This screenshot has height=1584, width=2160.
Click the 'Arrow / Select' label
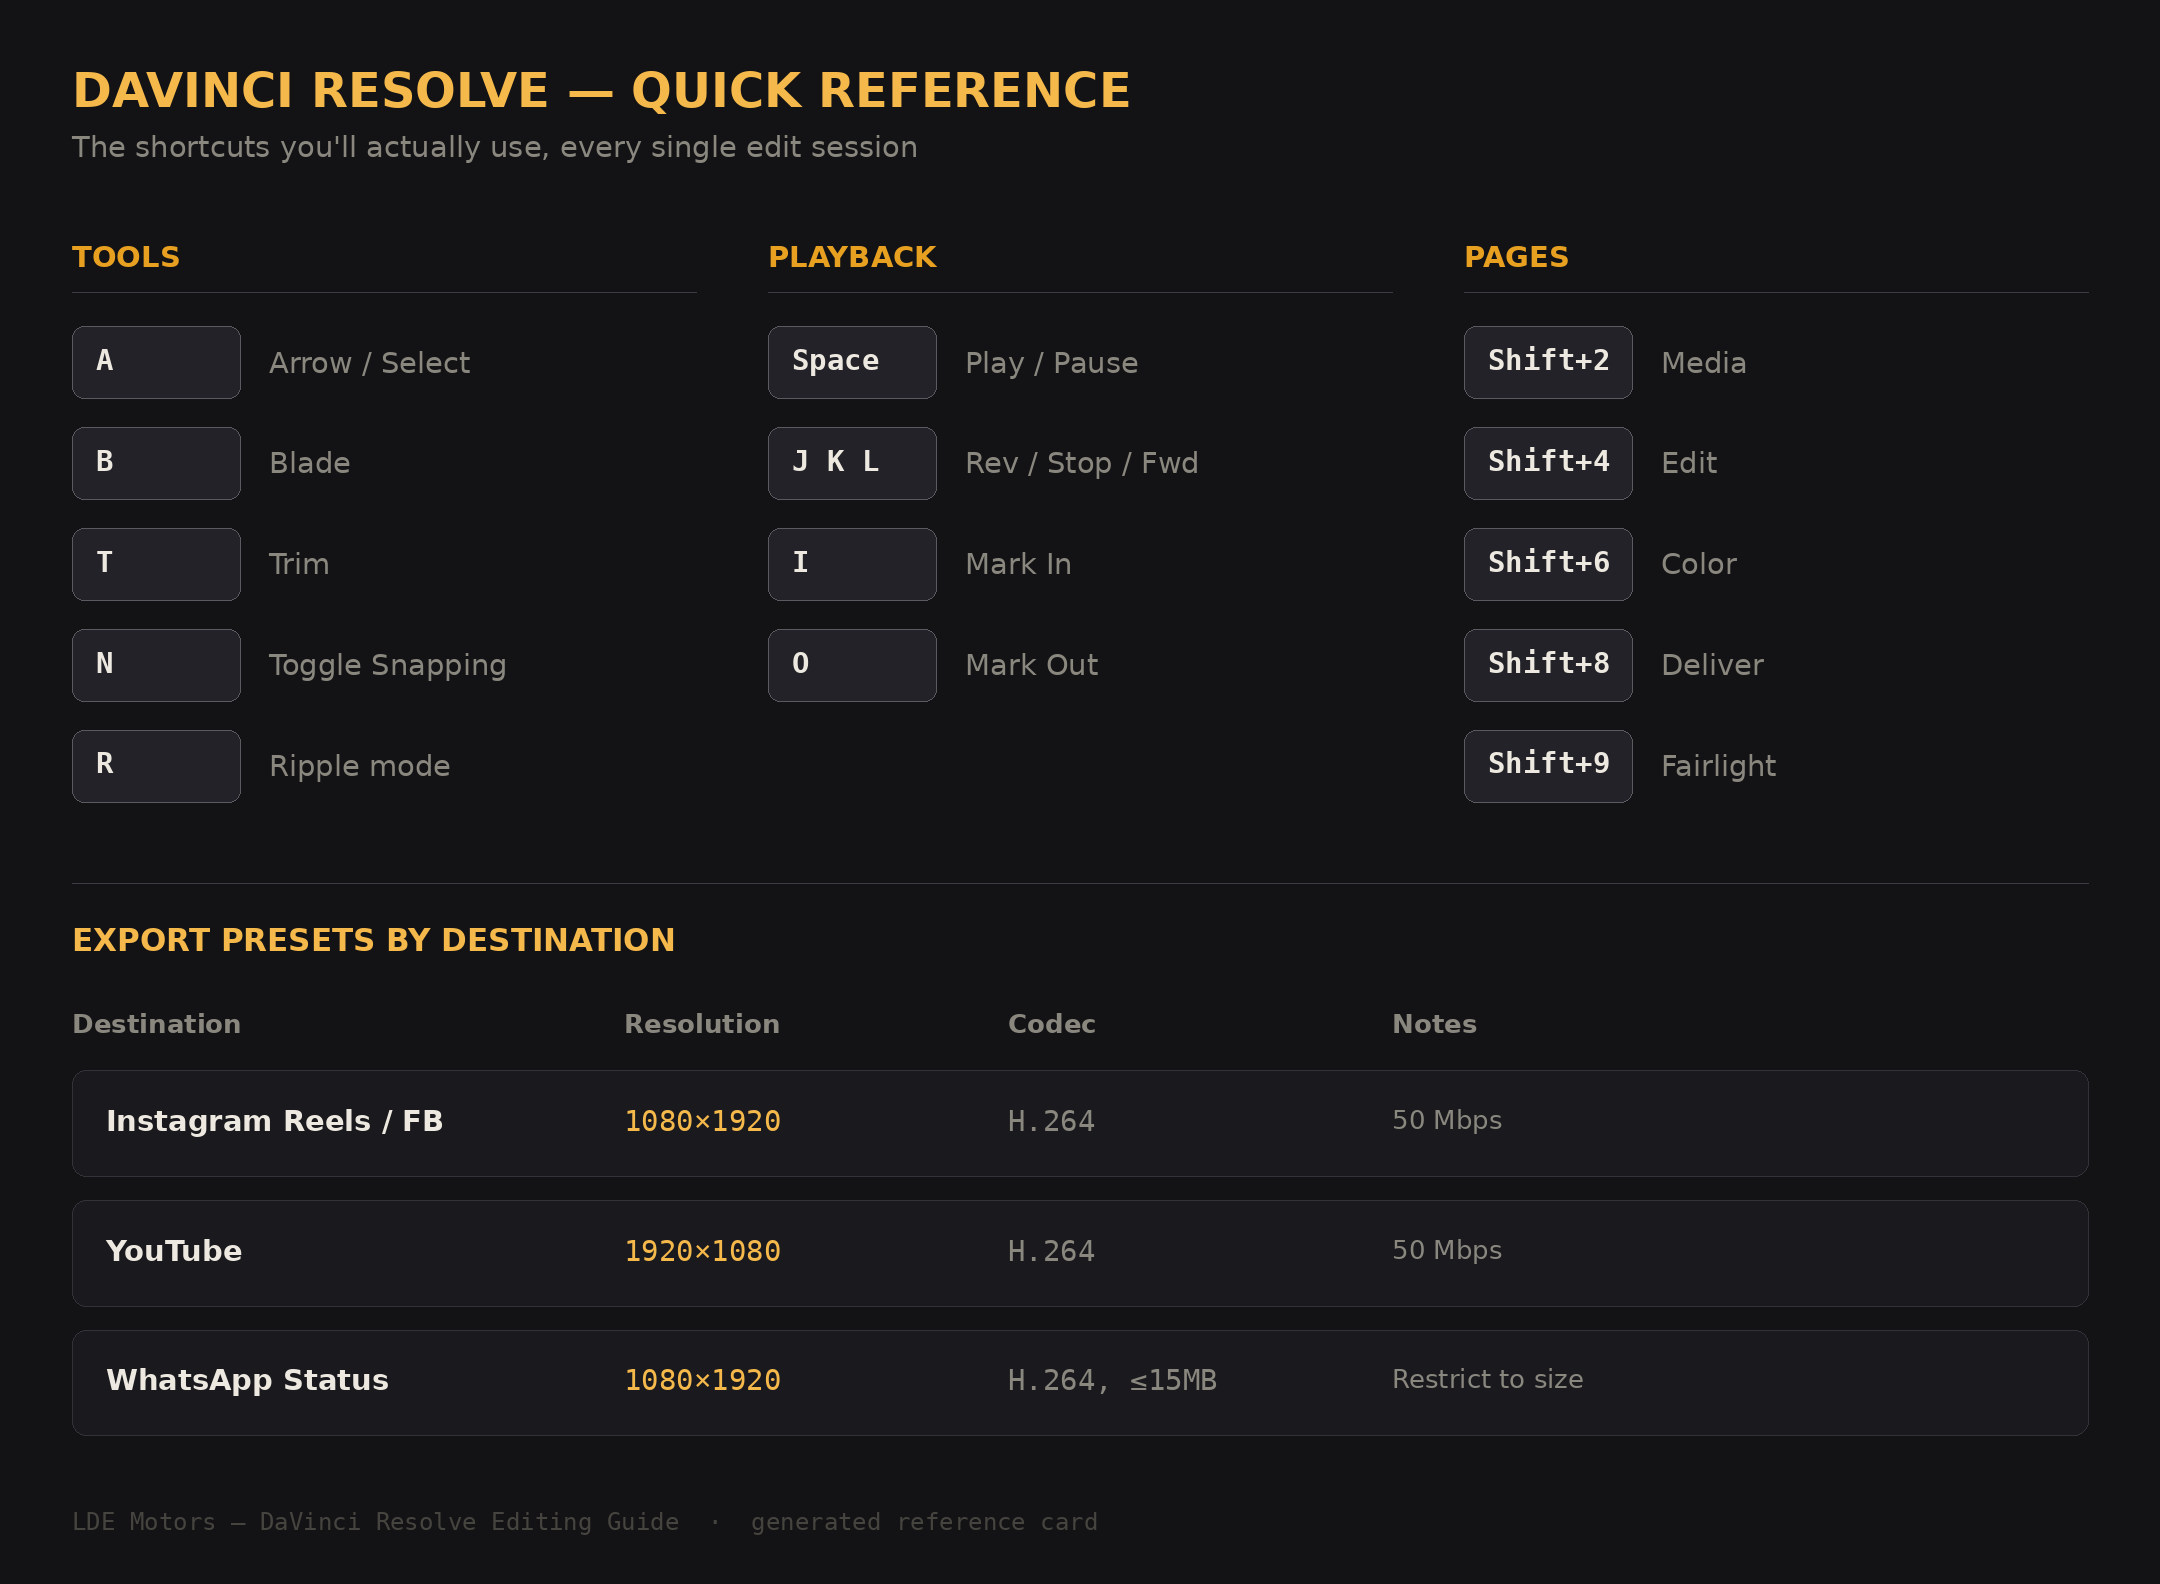[x=369, y=363]
